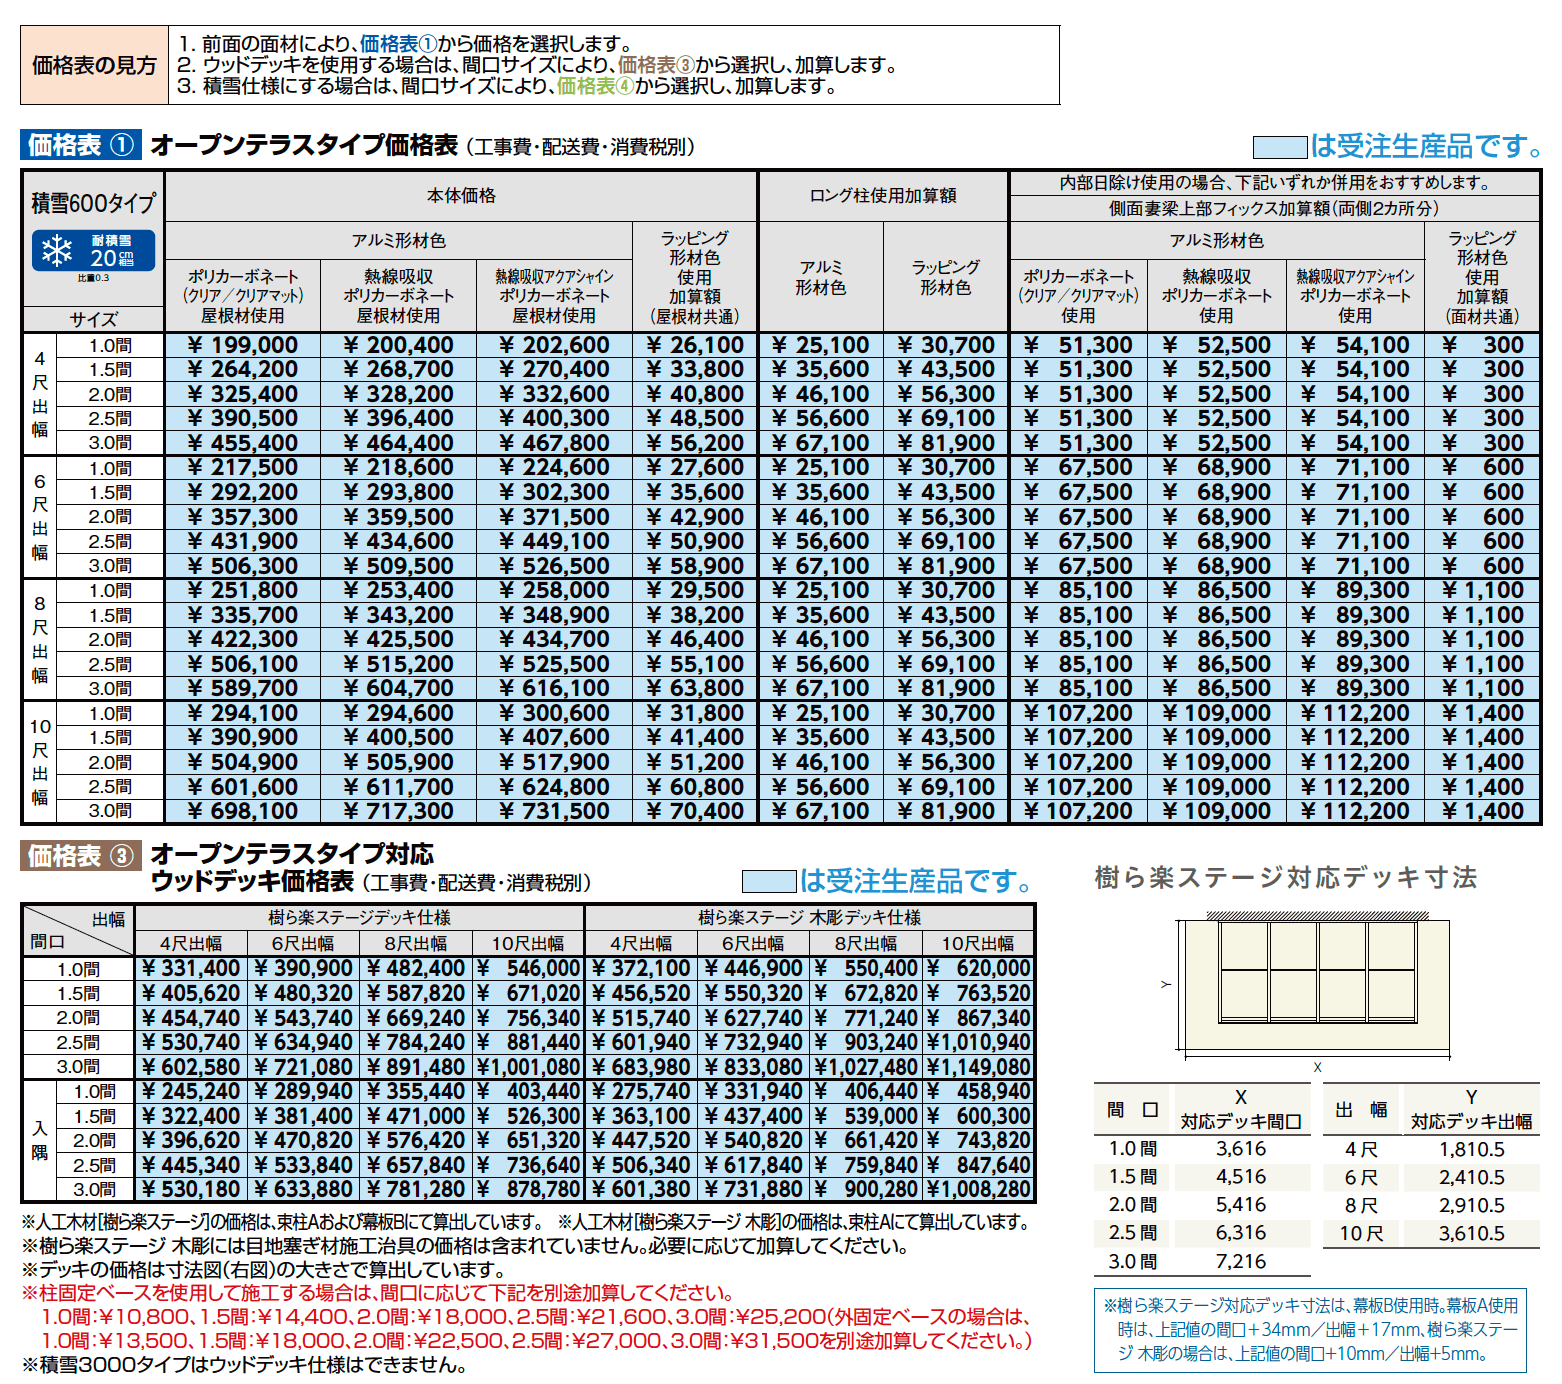
Task: Click the 価格表の見方 label box
Action: (94, 65)
